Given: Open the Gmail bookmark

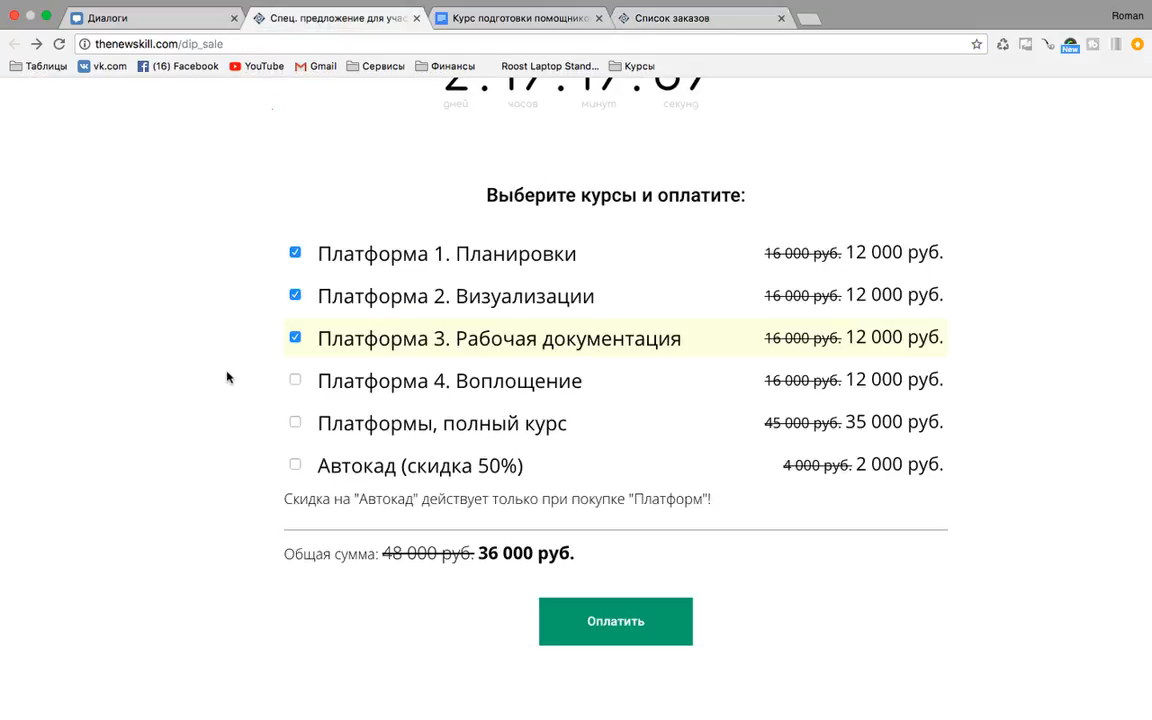Looking at the screenshot, I should point(315,66).
